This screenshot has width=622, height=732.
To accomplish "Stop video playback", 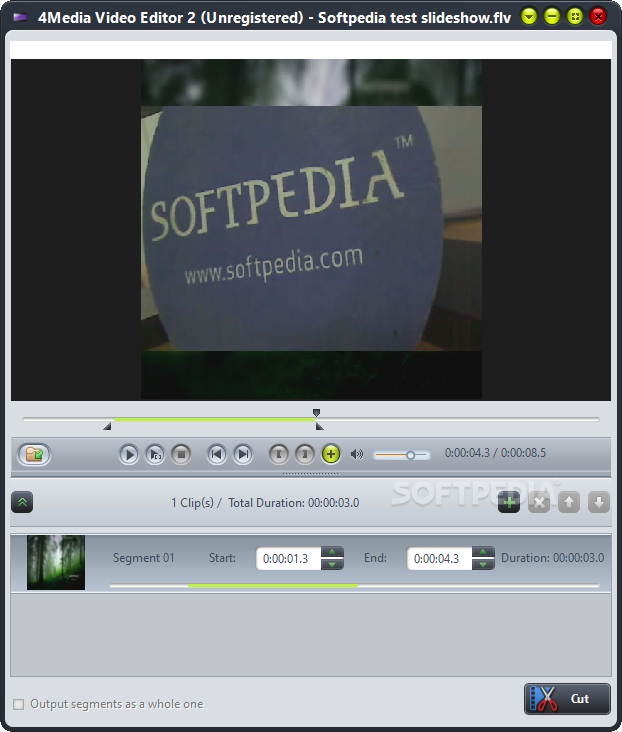I will click(x=181, y=454).
